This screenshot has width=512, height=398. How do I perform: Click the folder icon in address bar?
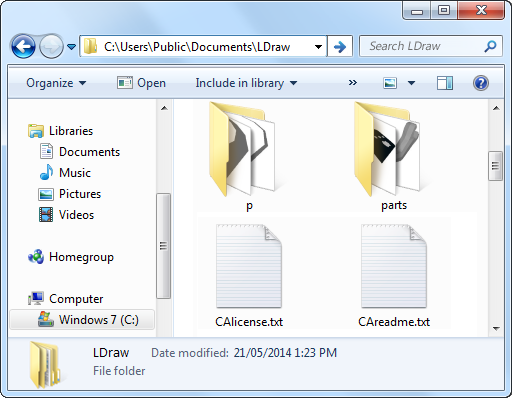point(90,46)
